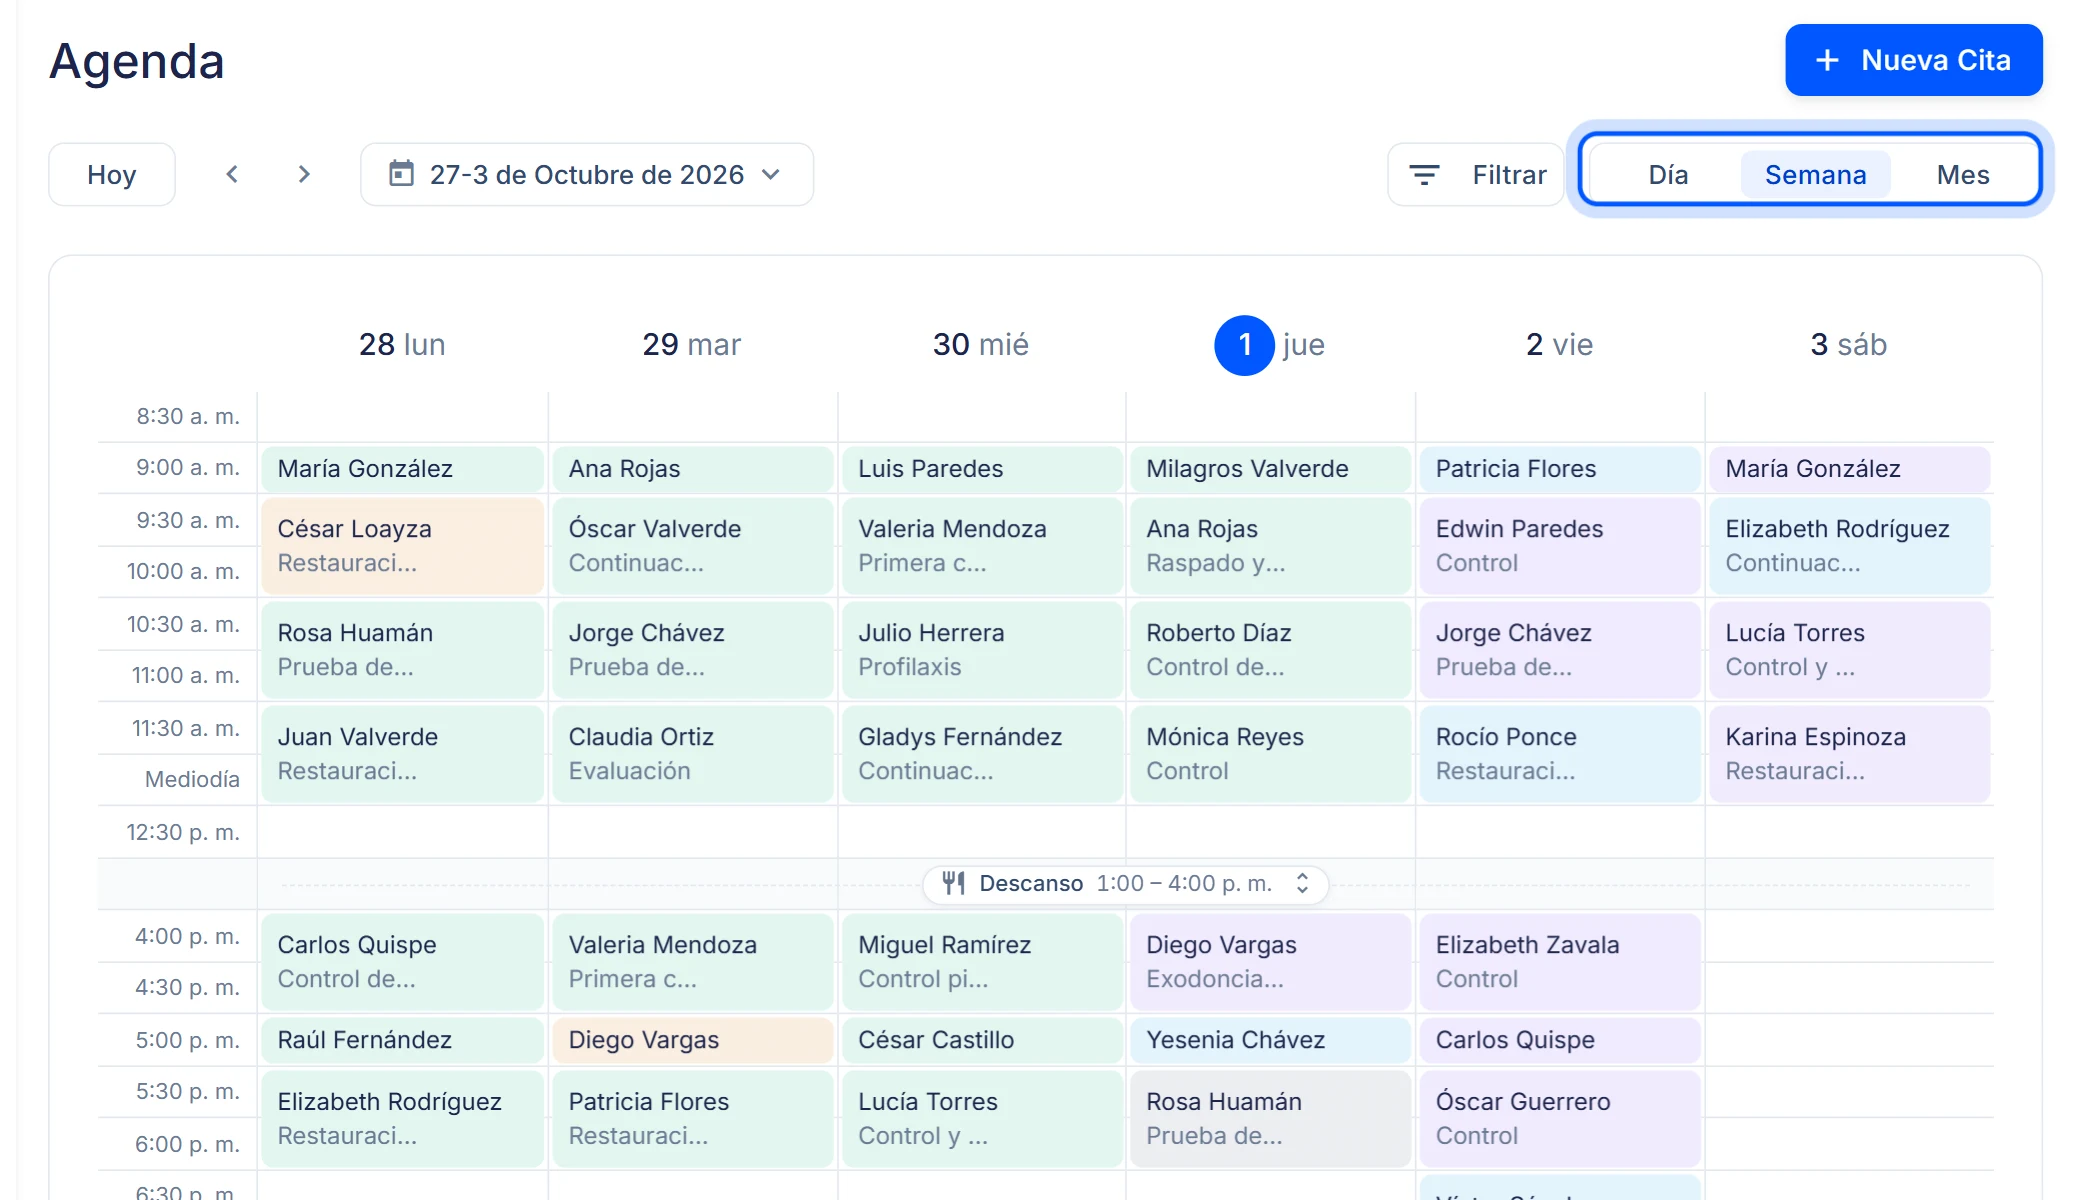This screenshot has width=2090, height=1200.
Task: Select the 28 lun column header
Action: tap(402, 345)
